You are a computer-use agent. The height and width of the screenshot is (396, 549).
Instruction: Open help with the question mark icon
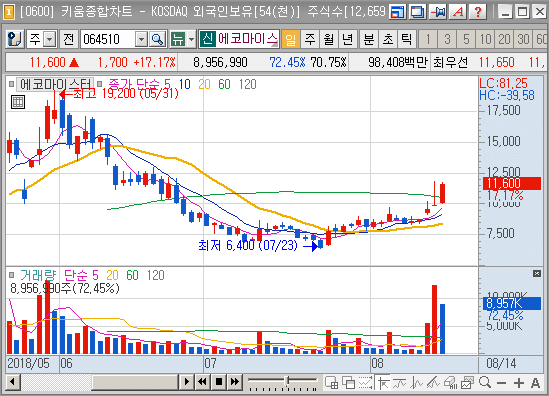point(478,12)
